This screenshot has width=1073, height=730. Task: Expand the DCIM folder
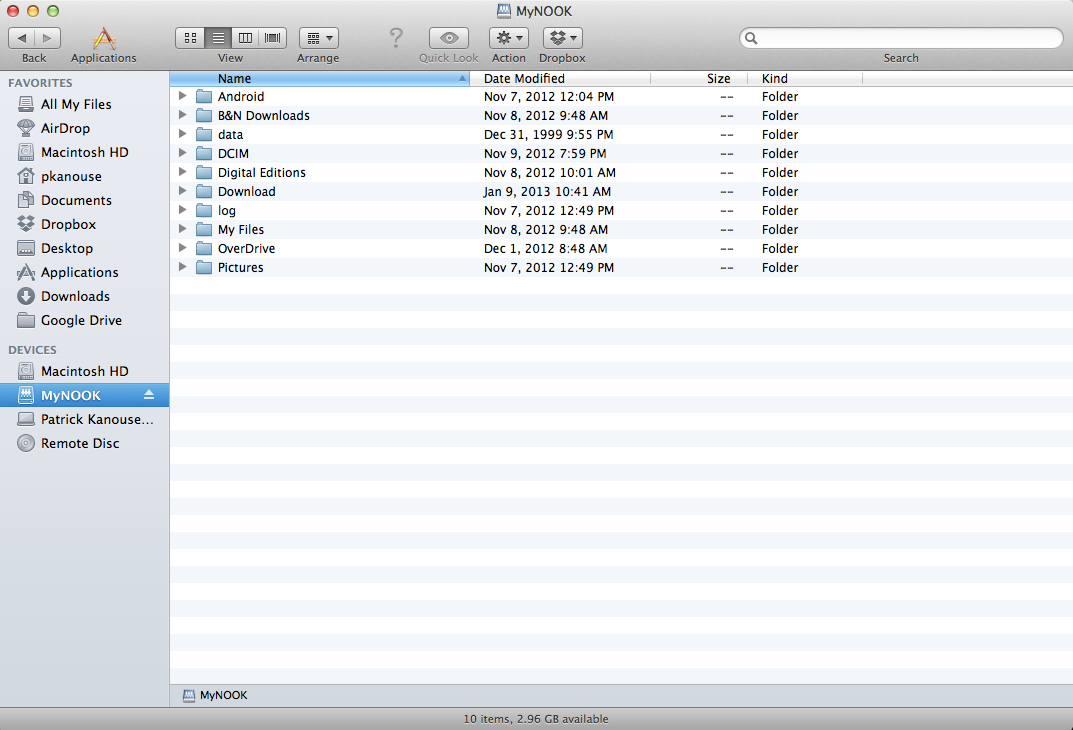[x=183, y=153]
